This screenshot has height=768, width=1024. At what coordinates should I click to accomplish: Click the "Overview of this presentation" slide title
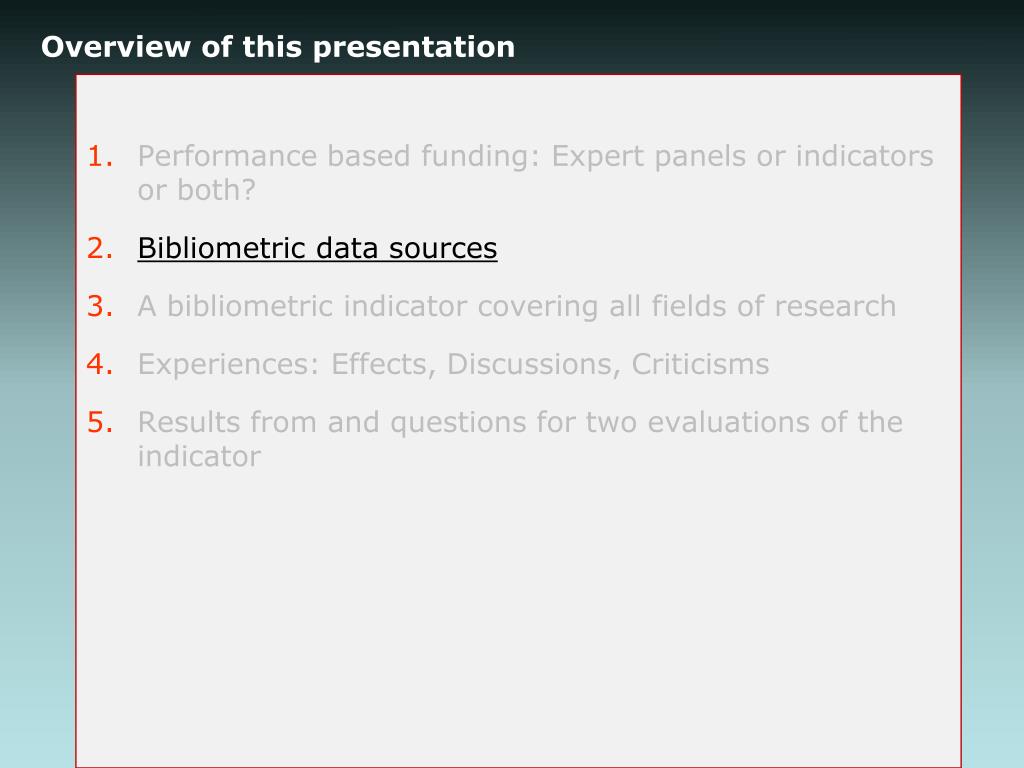click(x=278, y=48)
